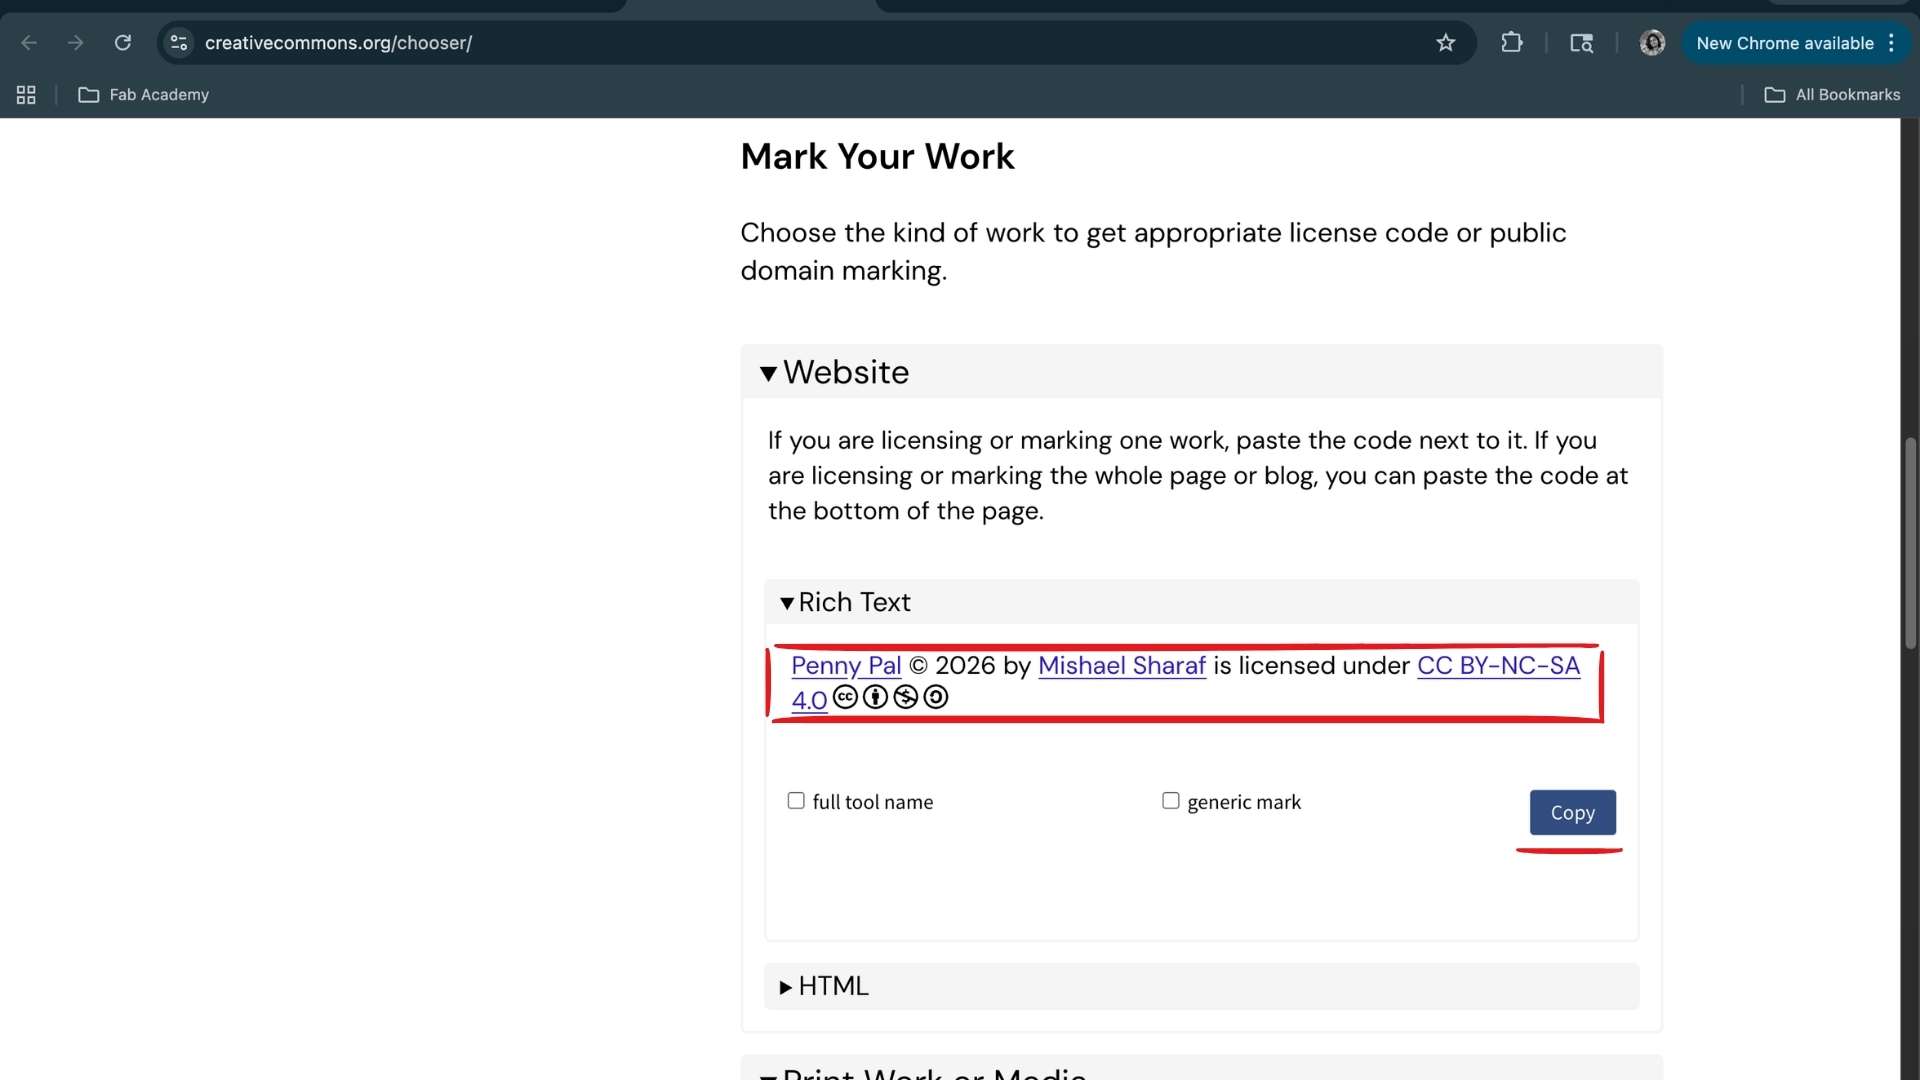Collapse the Website section
Screen dimensions: 1920x1080
[1201, 372]
